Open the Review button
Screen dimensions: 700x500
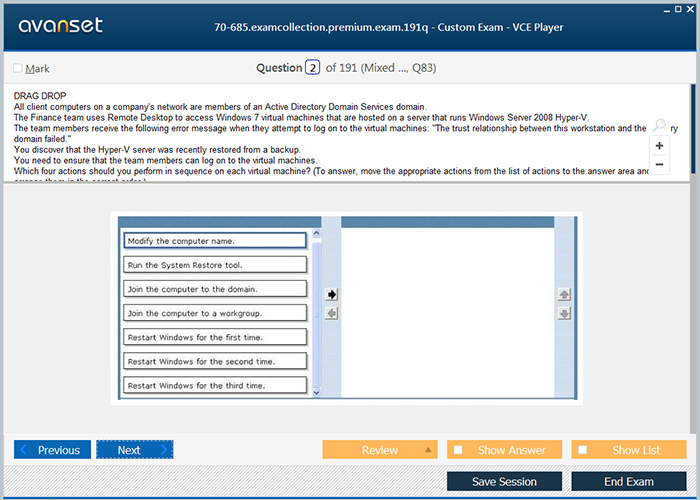[380, 450]
